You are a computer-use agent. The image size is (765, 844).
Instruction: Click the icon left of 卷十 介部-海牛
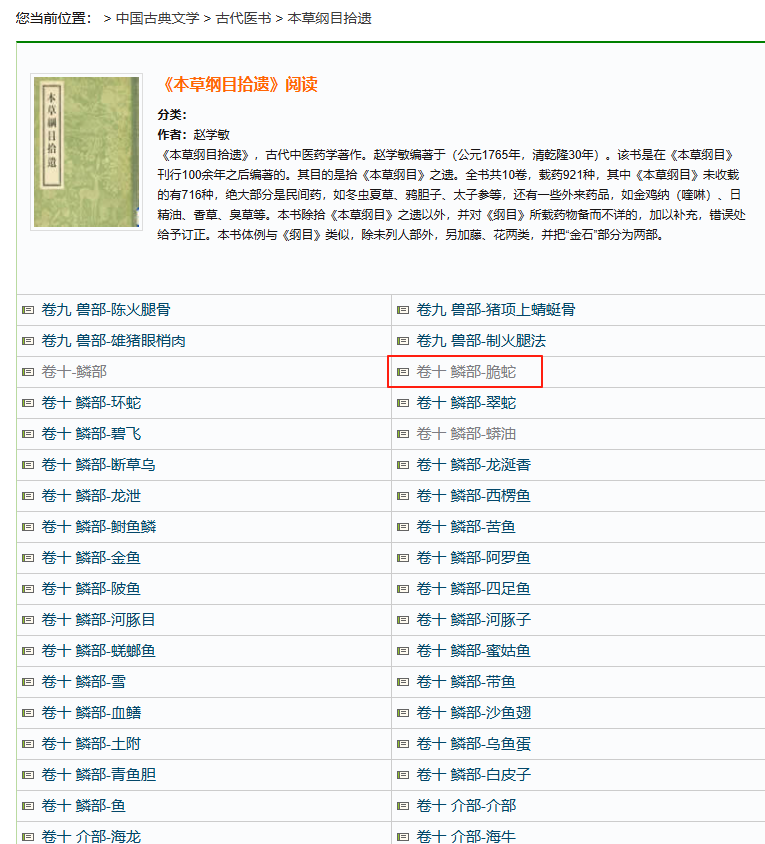pos(403,836)
